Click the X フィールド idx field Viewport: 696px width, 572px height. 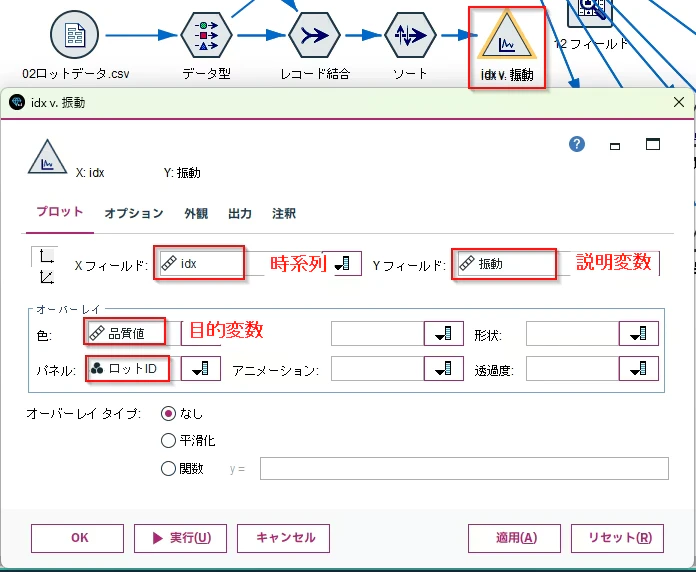pos(199,263)
